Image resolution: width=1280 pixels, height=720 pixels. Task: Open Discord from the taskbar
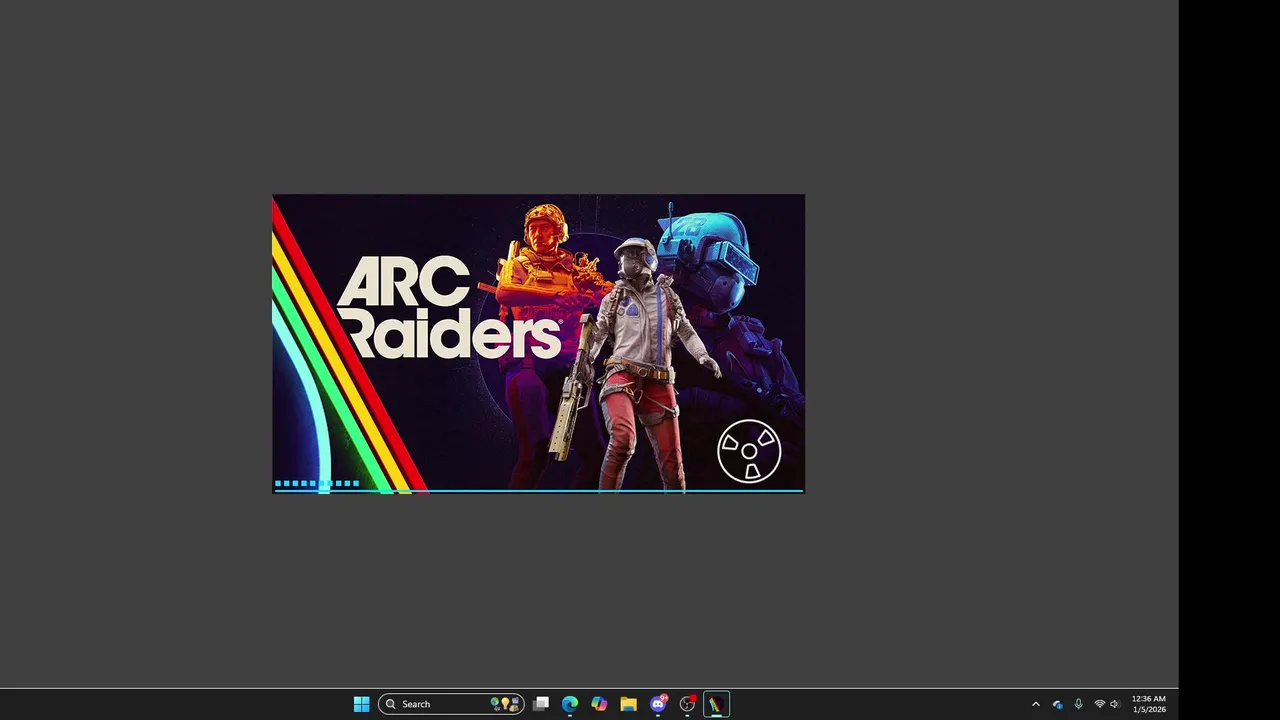pyautogui.click(x=658, y=704)
